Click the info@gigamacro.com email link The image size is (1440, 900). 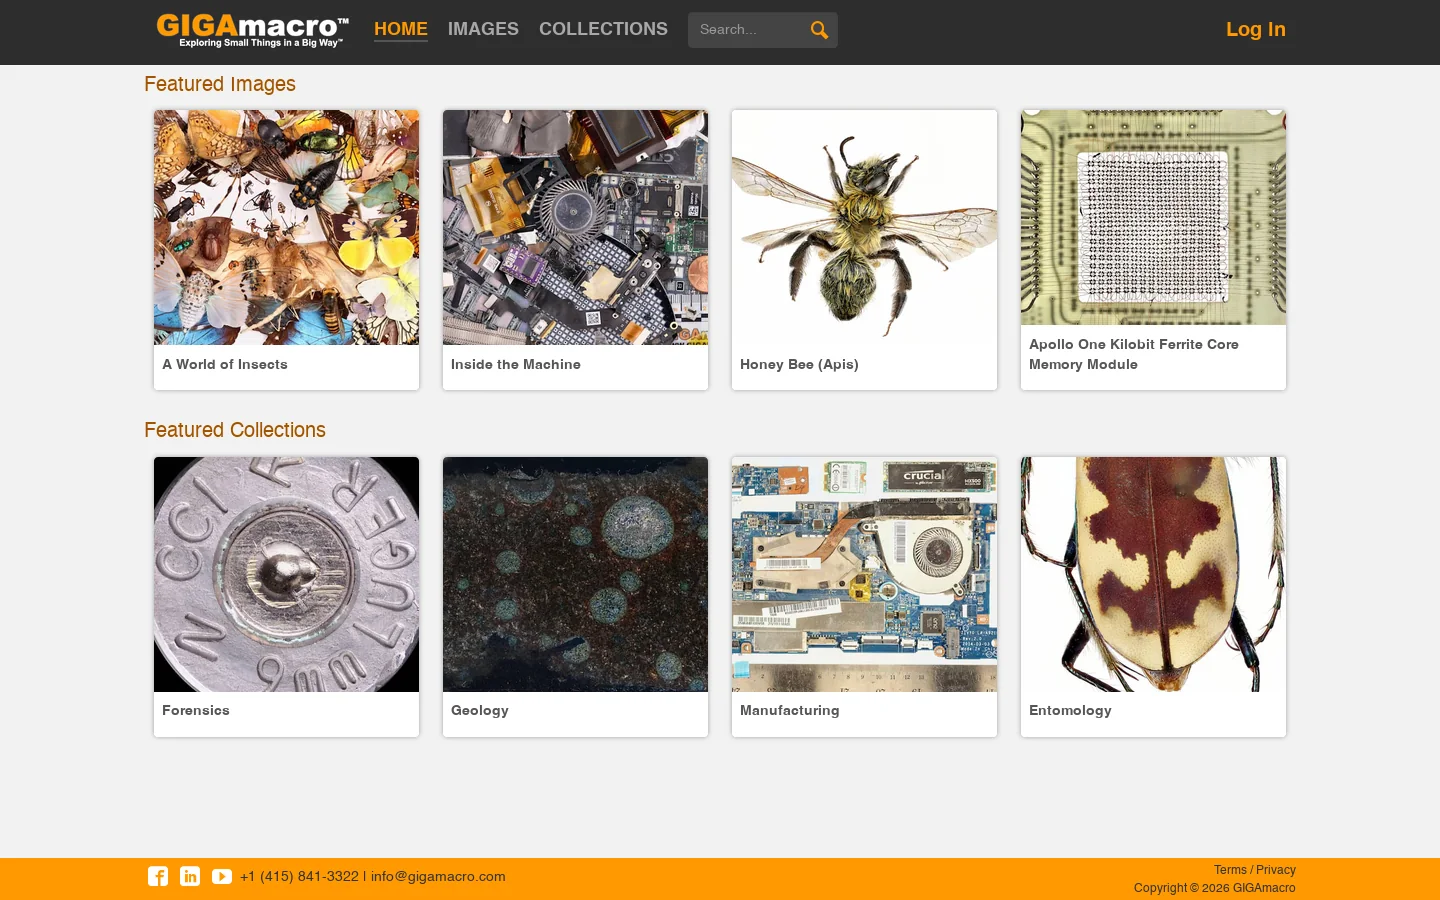pyautogui.click(x=438, y=876)
